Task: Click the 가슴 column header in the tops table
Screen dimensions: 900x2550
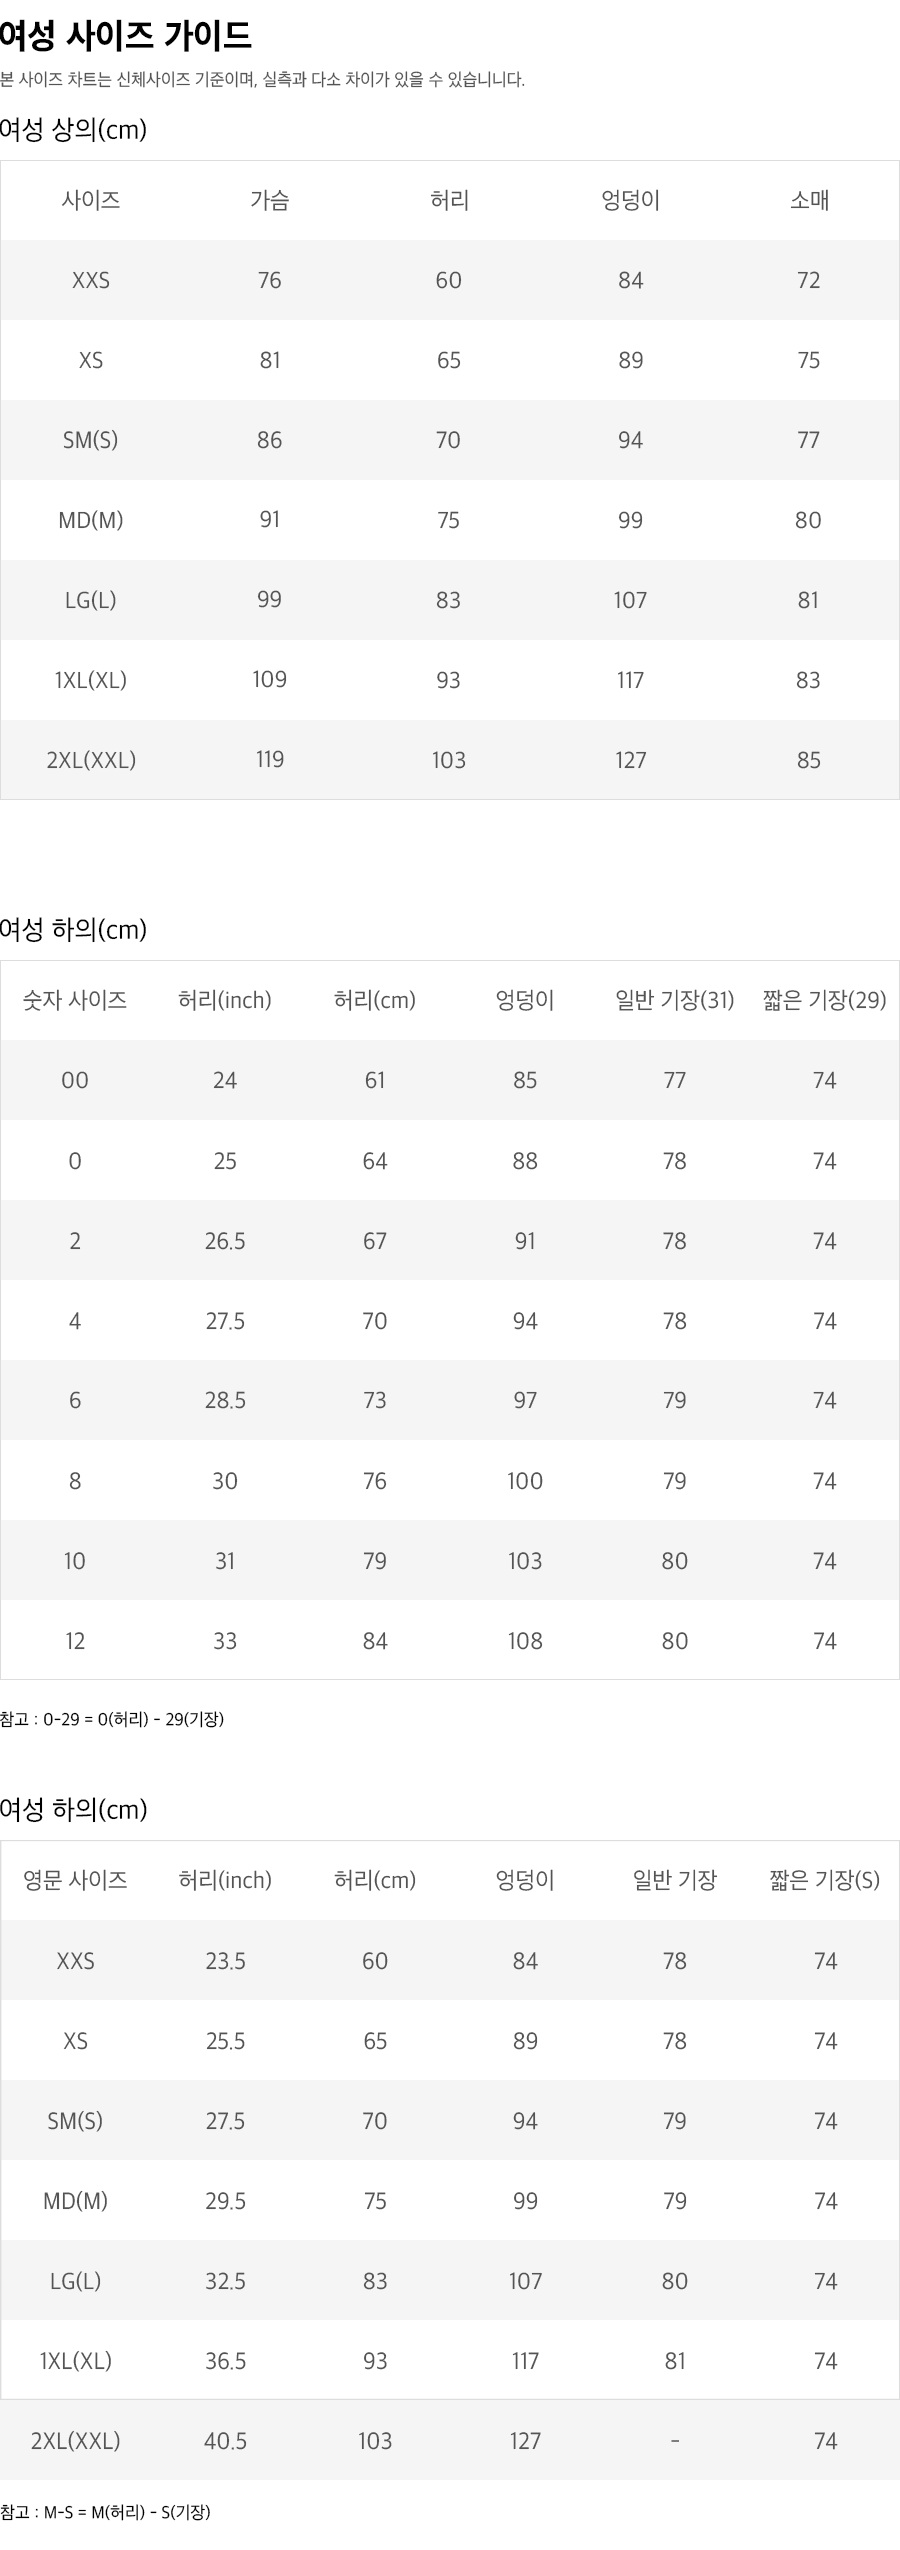Action: pyautogui.click(x=269, y=200)
